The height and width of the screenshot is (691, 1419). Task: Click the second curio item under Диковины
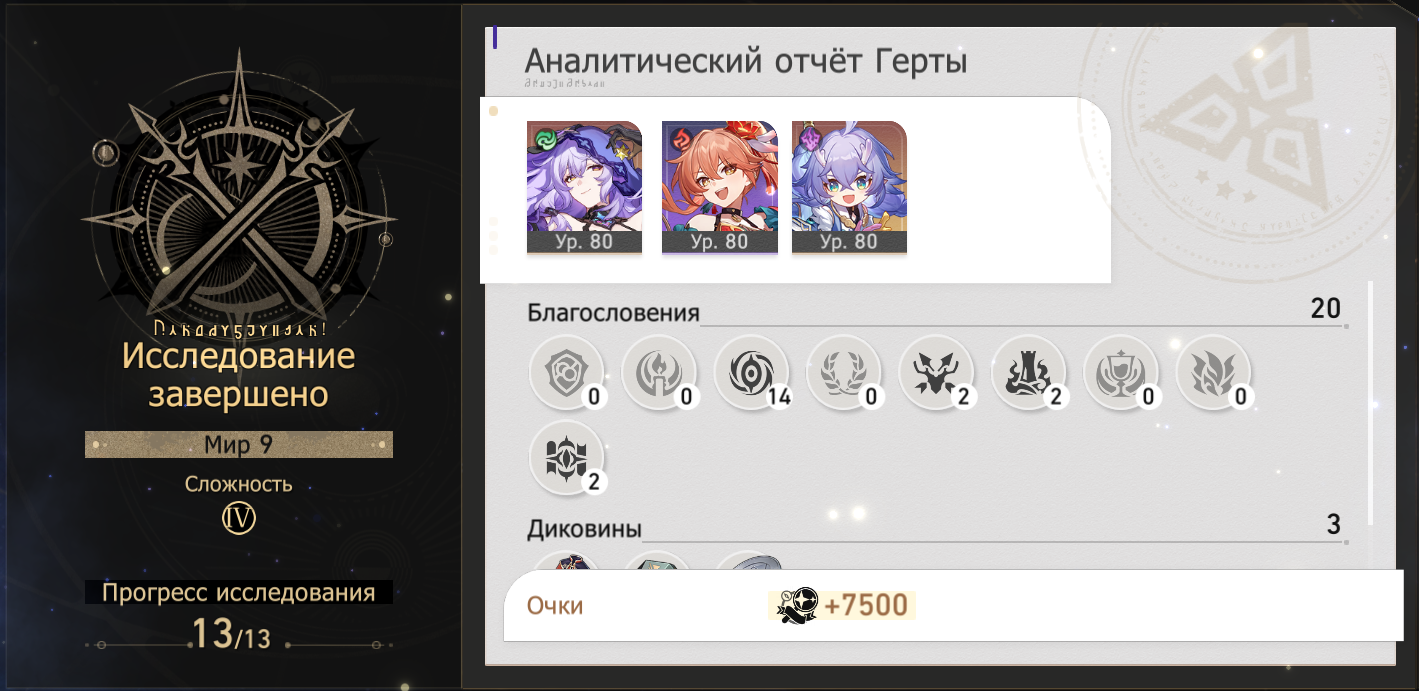tap(656, 561)
